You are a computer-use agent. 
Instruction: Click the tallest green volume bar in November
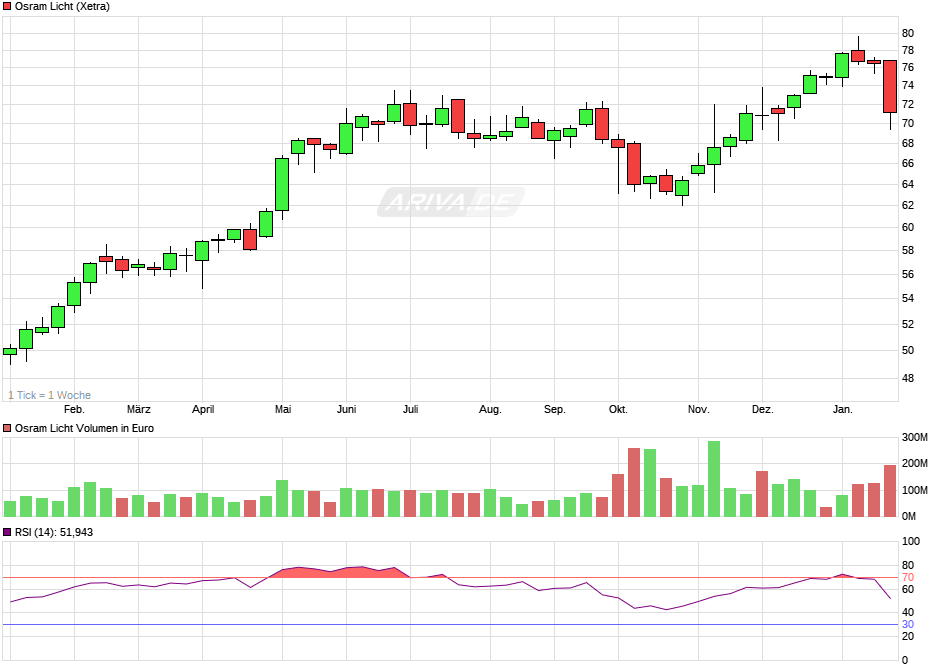[714, 479]
